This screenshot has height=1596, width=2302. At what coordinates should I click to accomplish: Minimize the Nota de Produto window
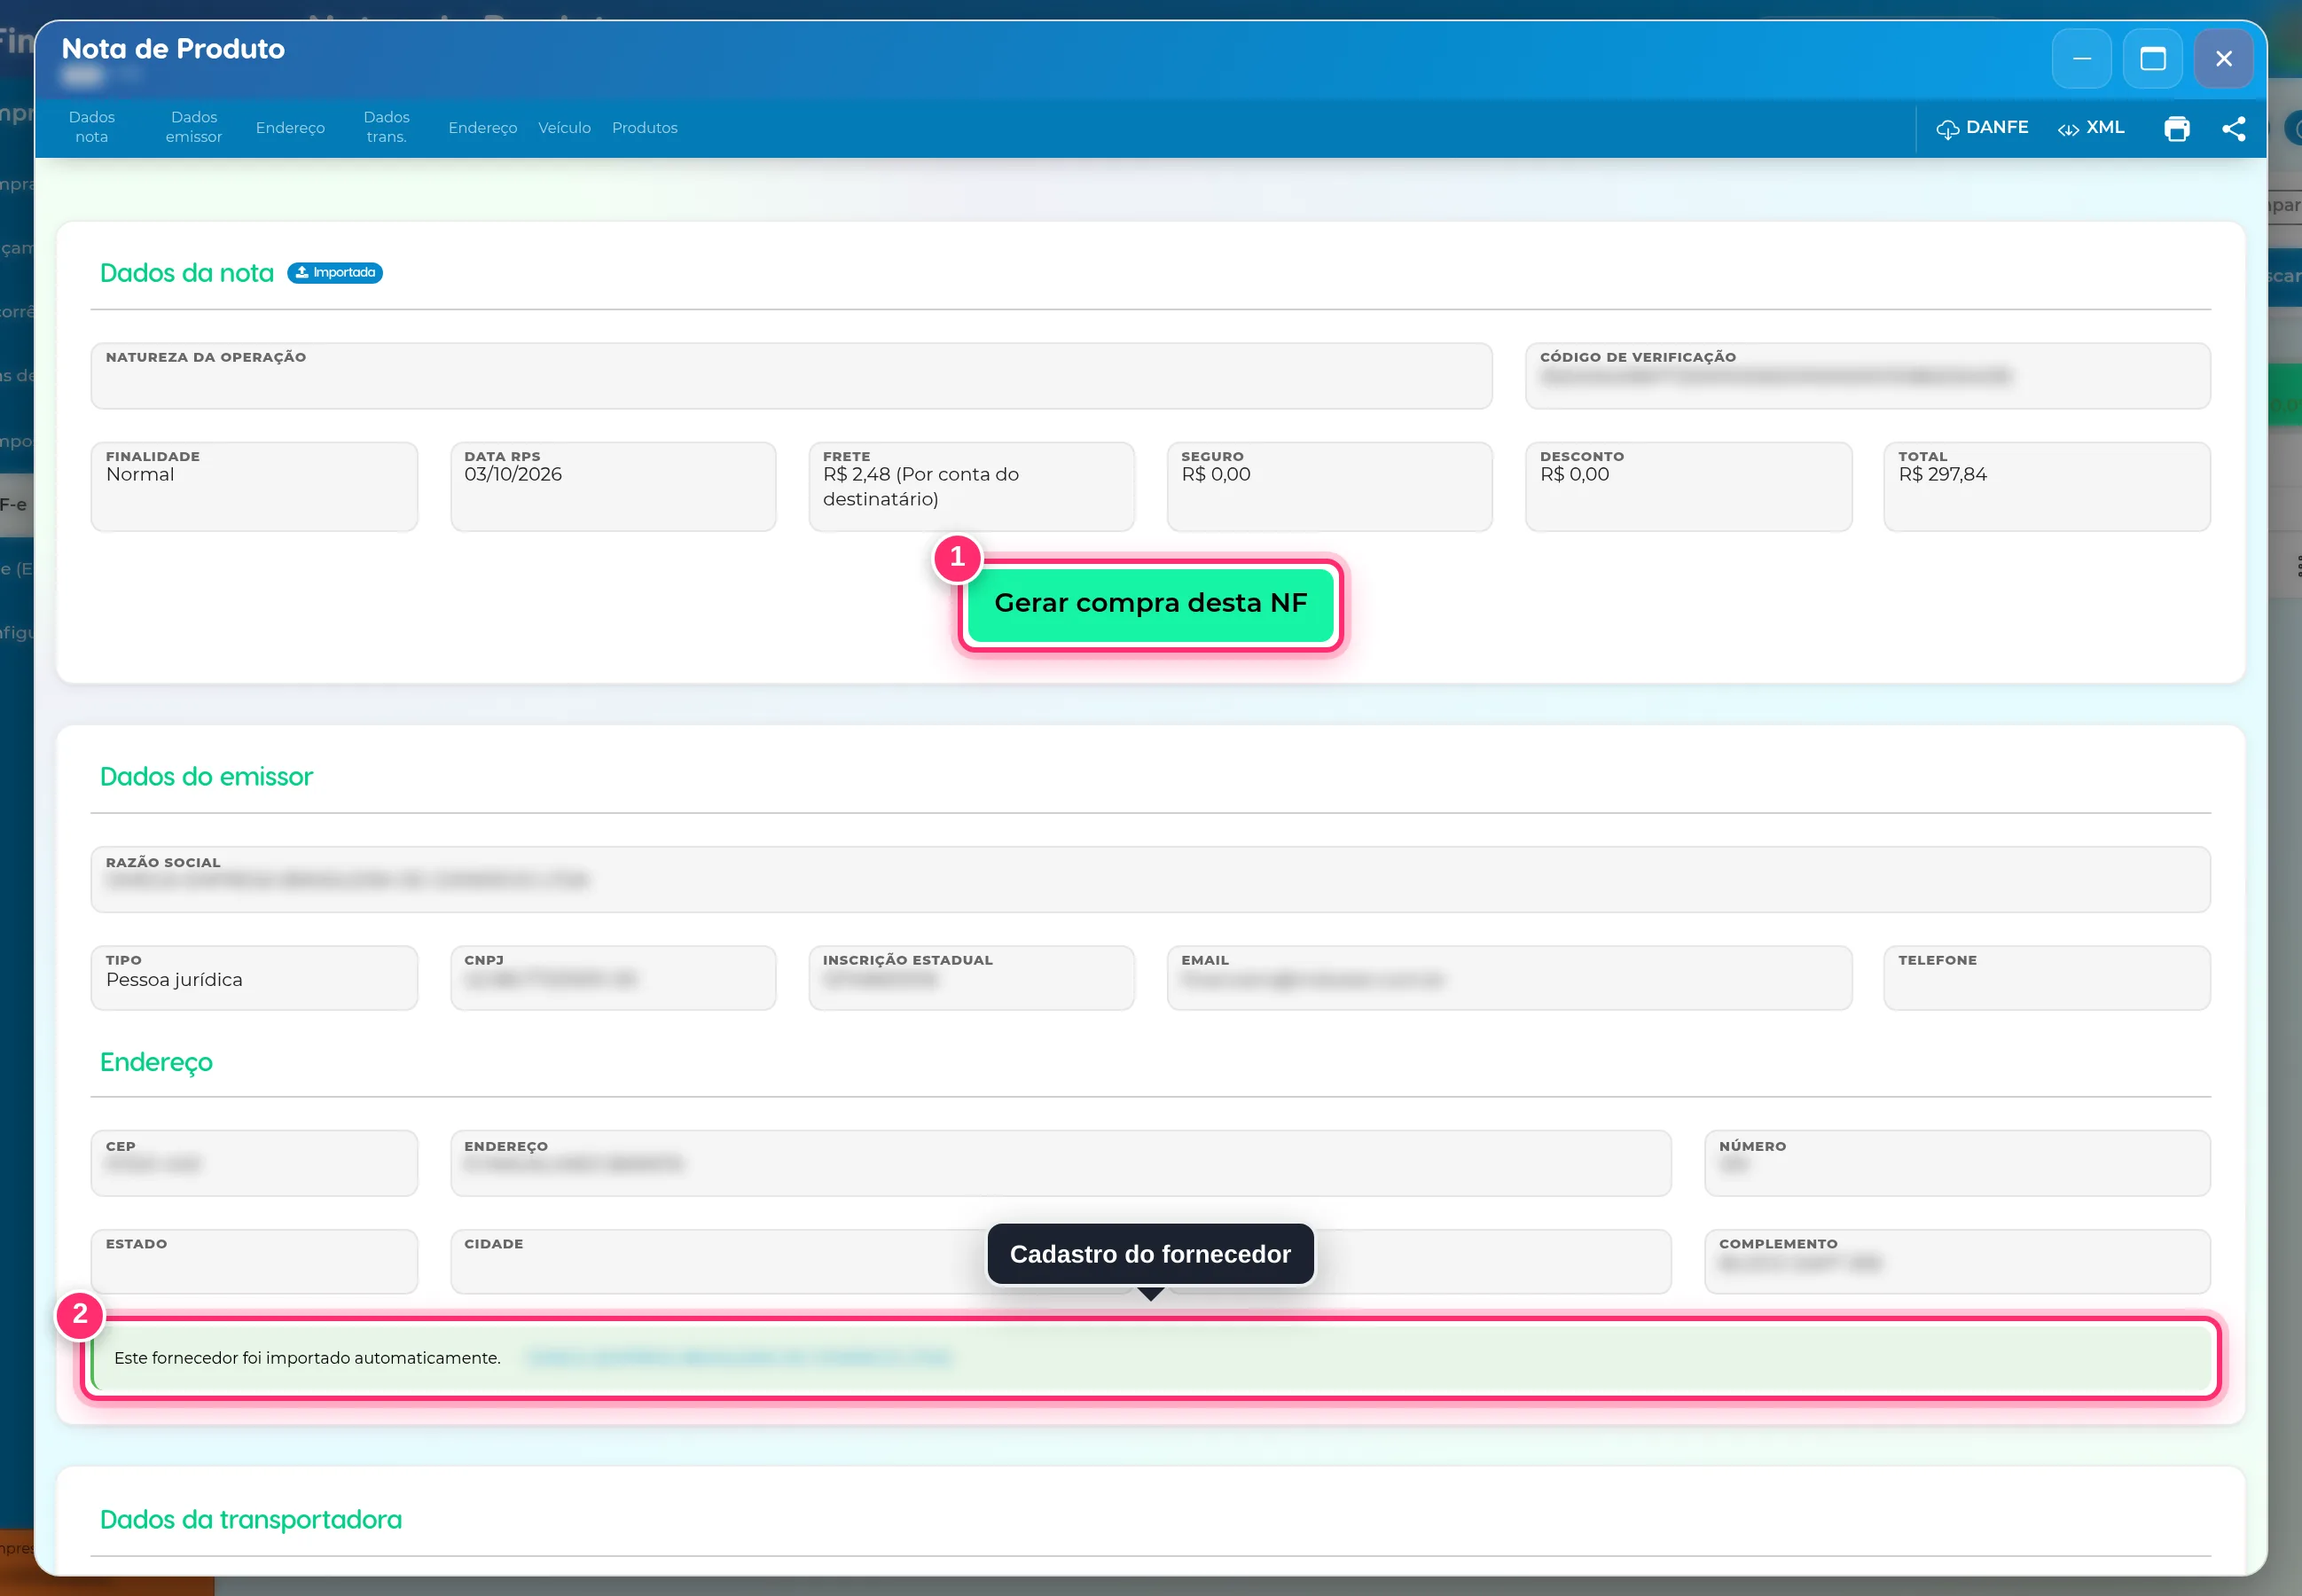[x=2082, y=59]
